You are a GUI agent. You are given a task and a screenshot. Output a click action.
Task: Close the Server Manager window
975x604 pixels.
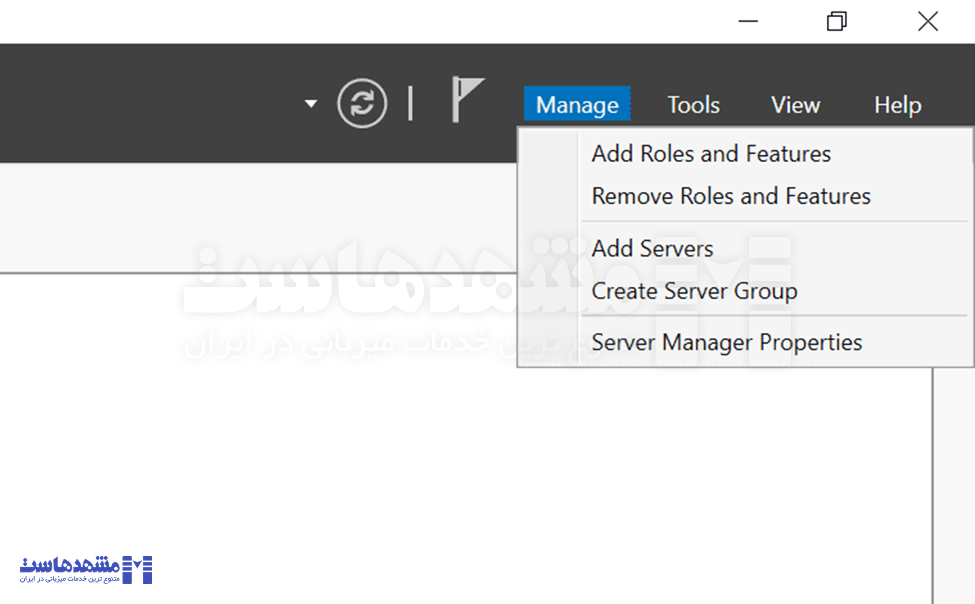928,21
